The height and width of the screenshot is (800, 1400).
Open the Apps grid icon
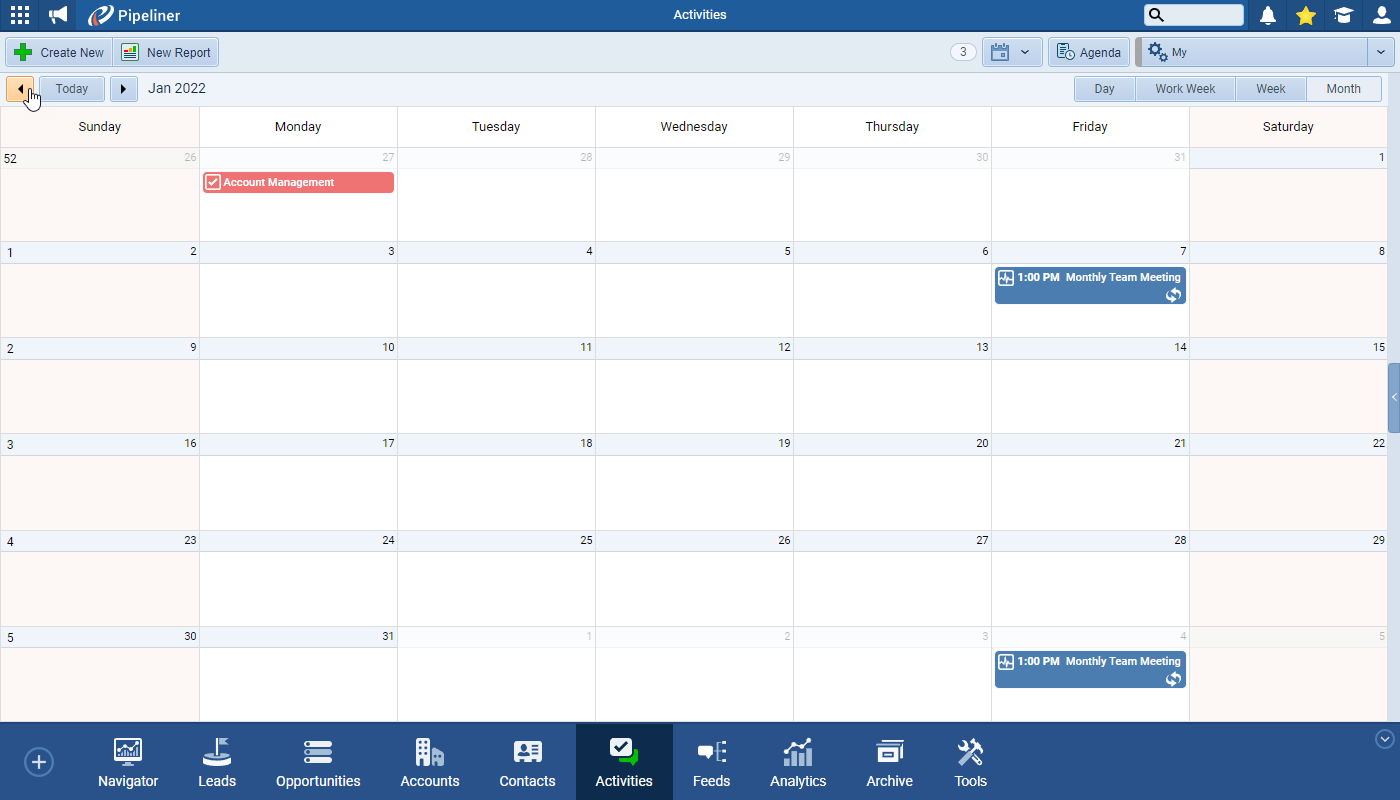pos(19,14)
